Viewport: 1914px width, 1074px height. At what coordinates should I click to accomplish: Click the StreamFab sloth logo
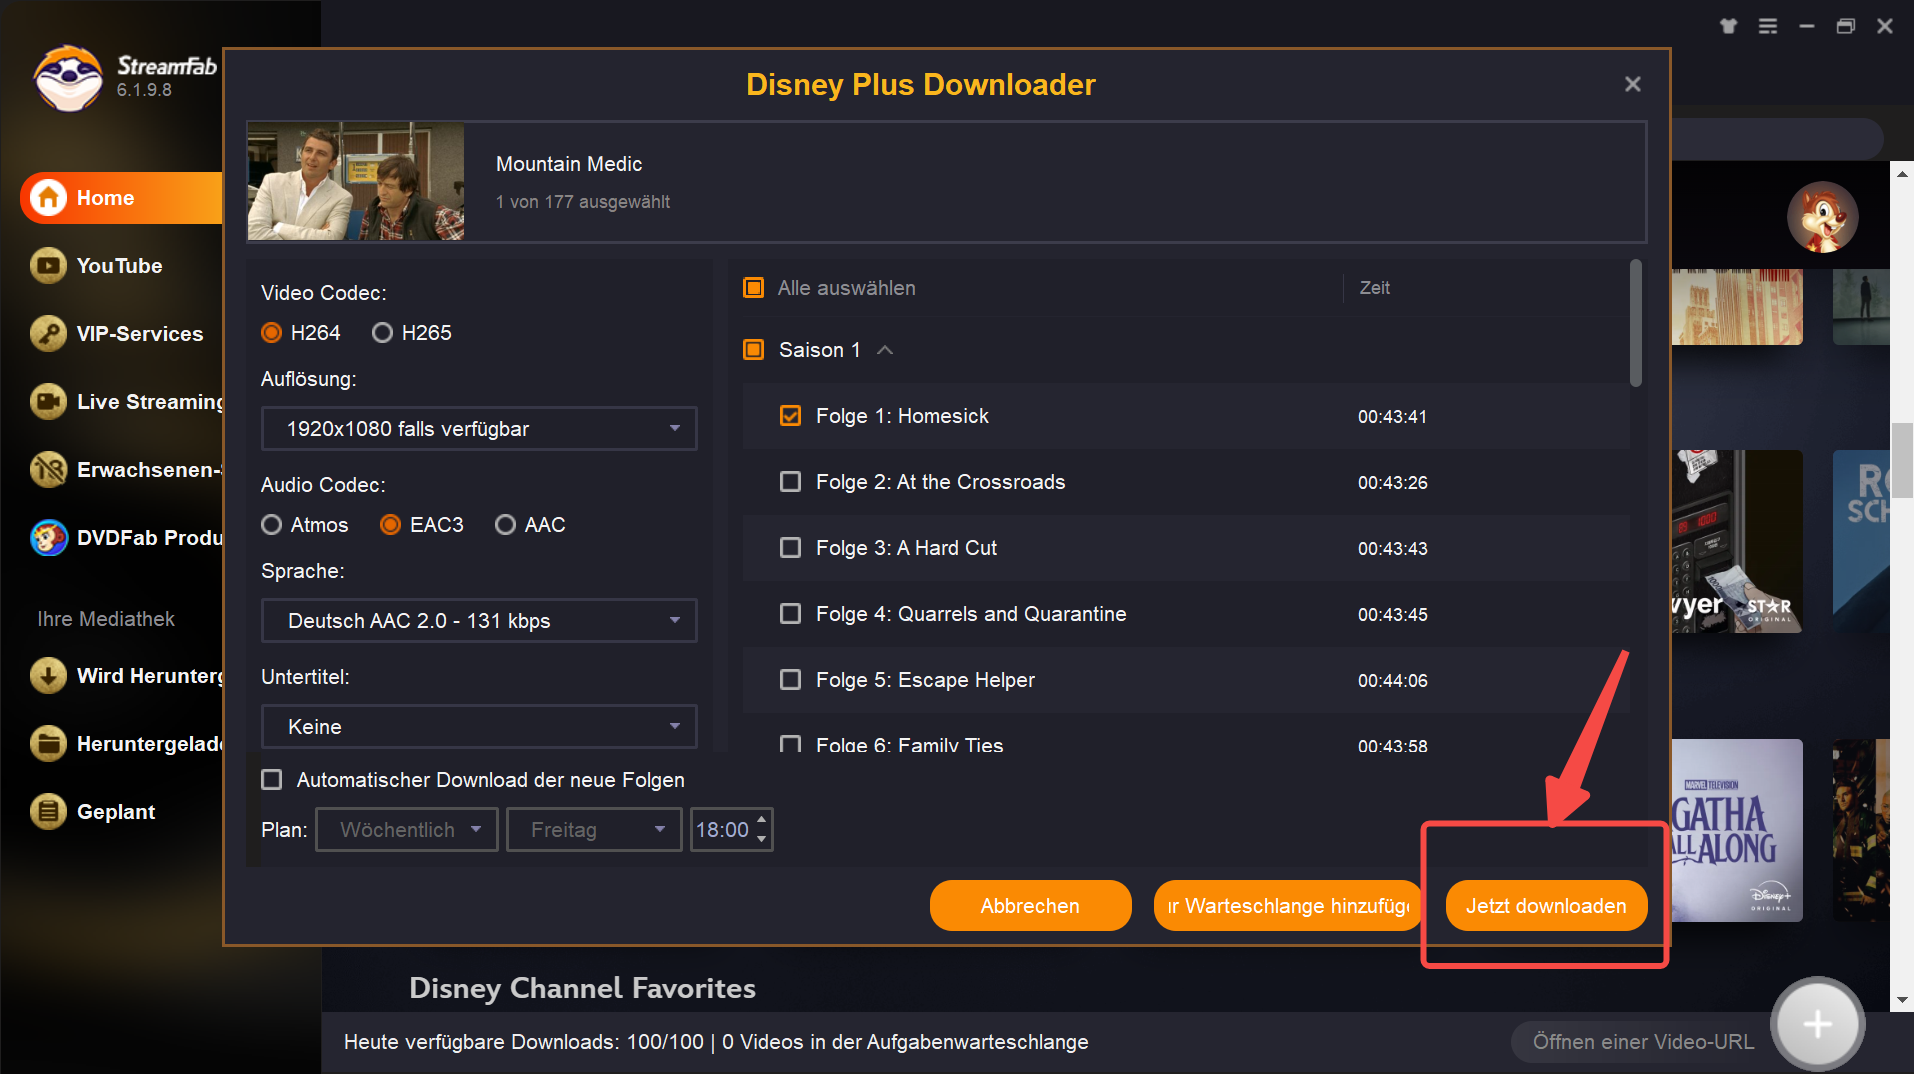pyautogui.click(x=68, y=78)
